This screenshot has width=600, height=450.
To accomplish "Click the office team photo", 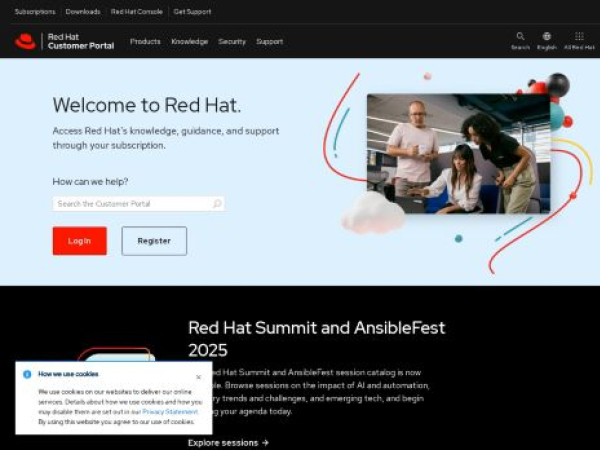I will click(458, 153).
